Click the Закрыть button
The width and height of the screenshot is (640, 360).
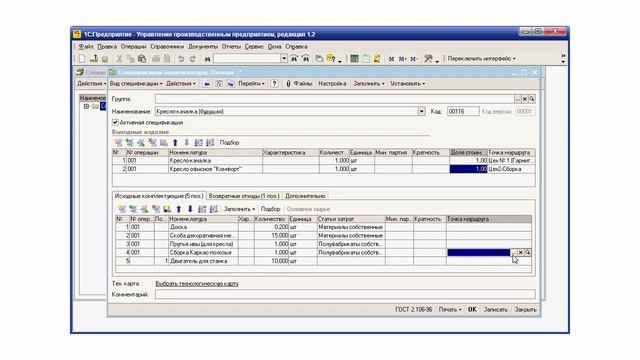click(525, 309)
